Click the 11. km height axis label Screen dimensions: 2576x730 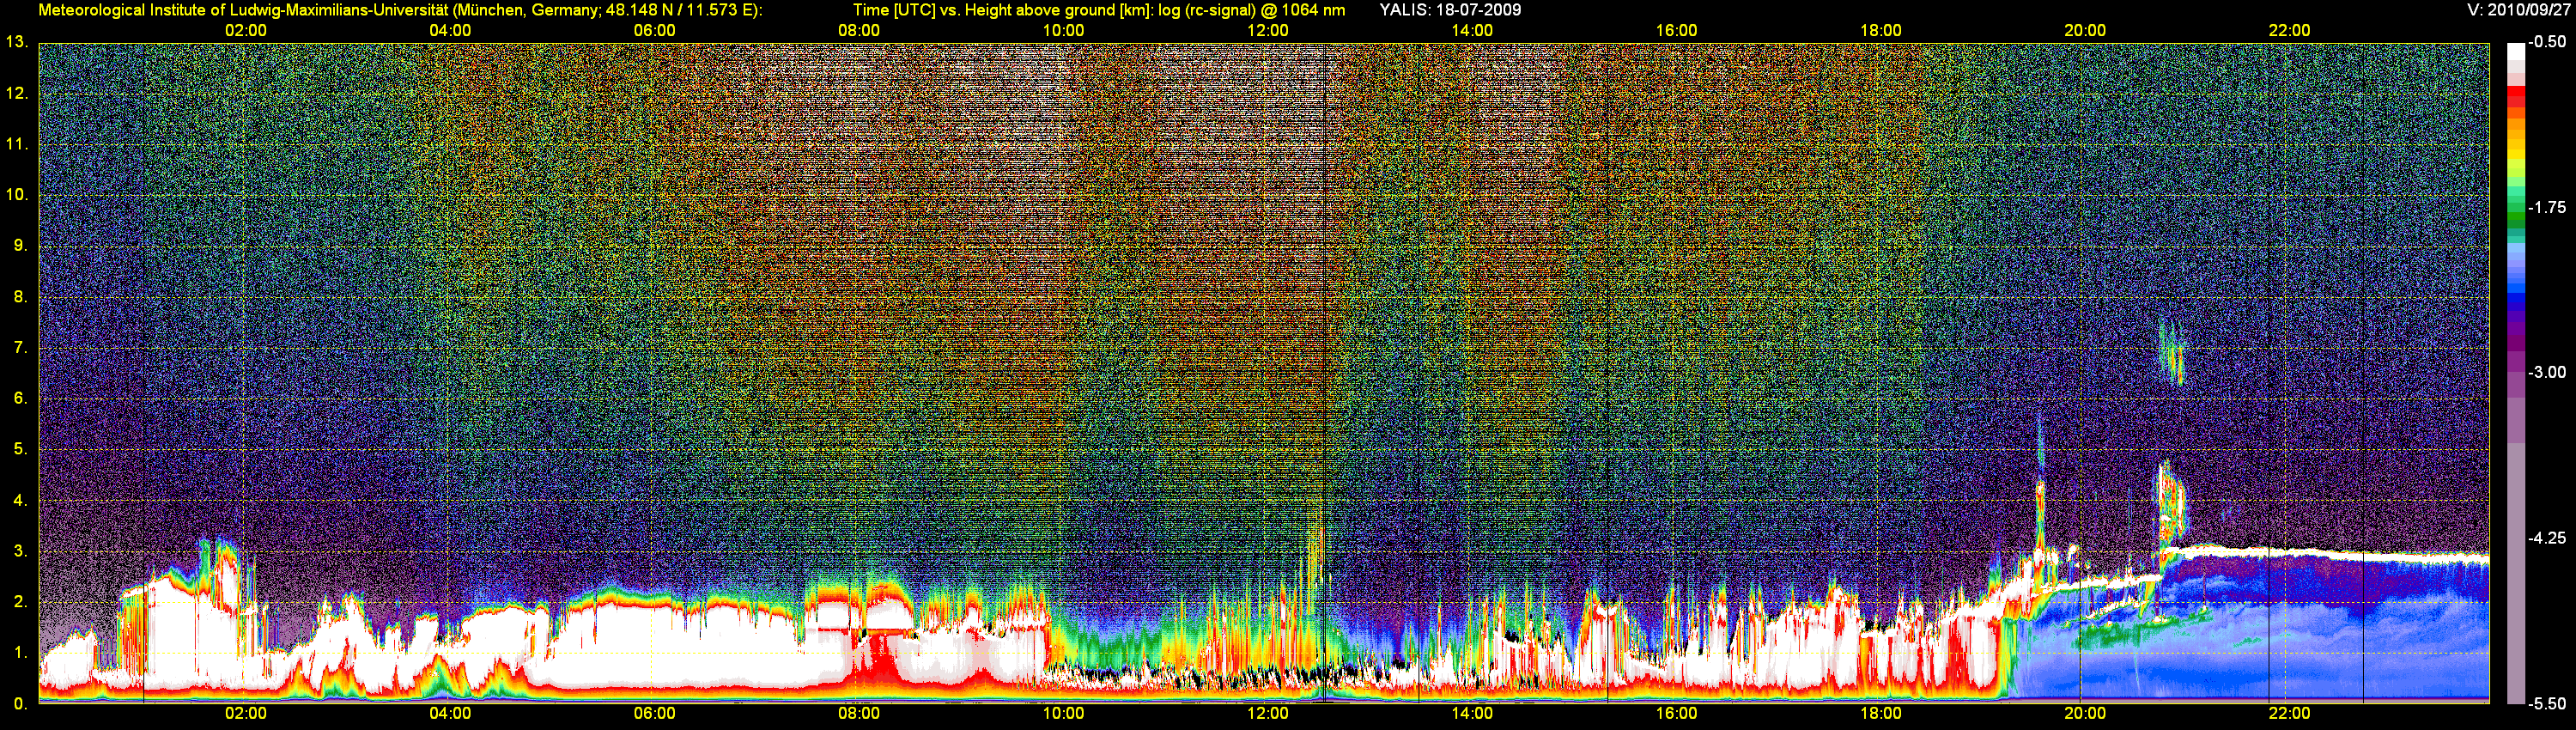click(17, 144)
